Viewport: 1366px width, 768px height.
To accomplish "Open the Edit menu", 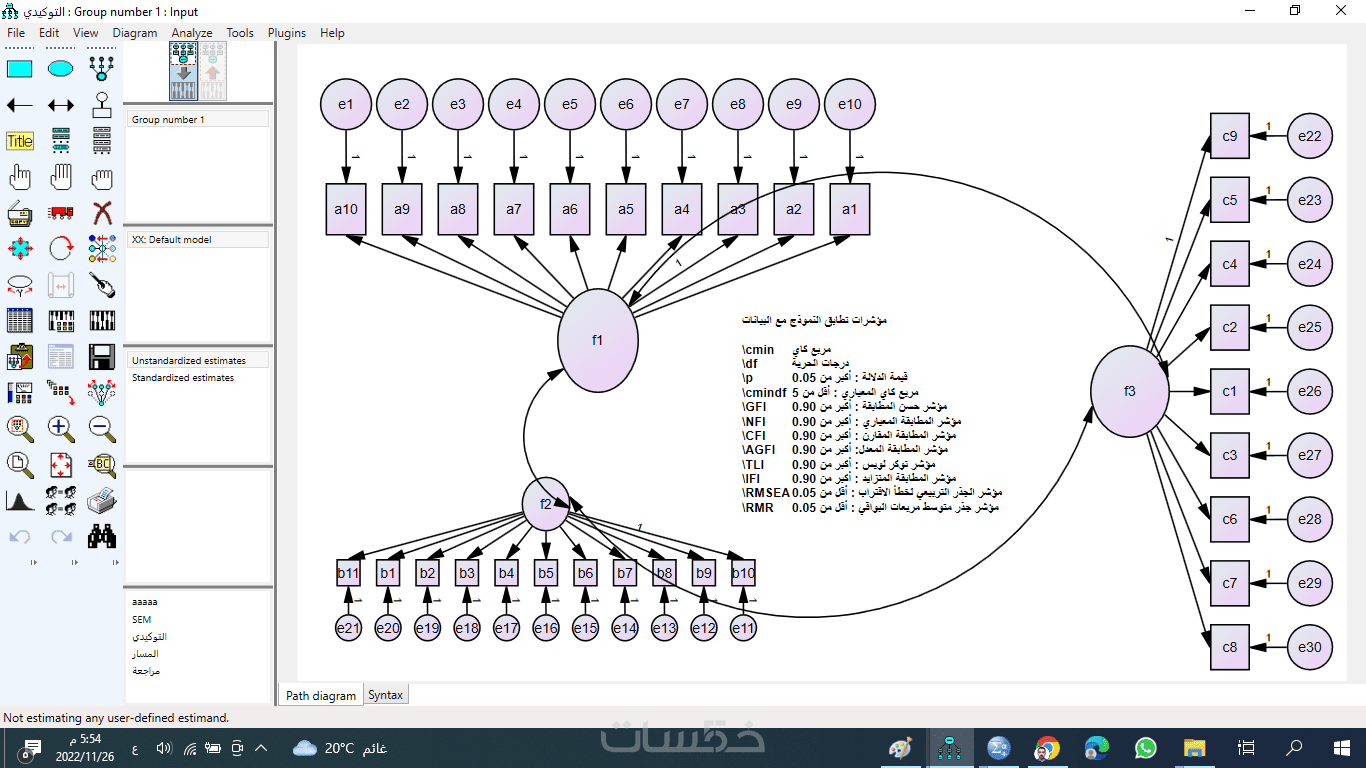I will coord(49,33).
